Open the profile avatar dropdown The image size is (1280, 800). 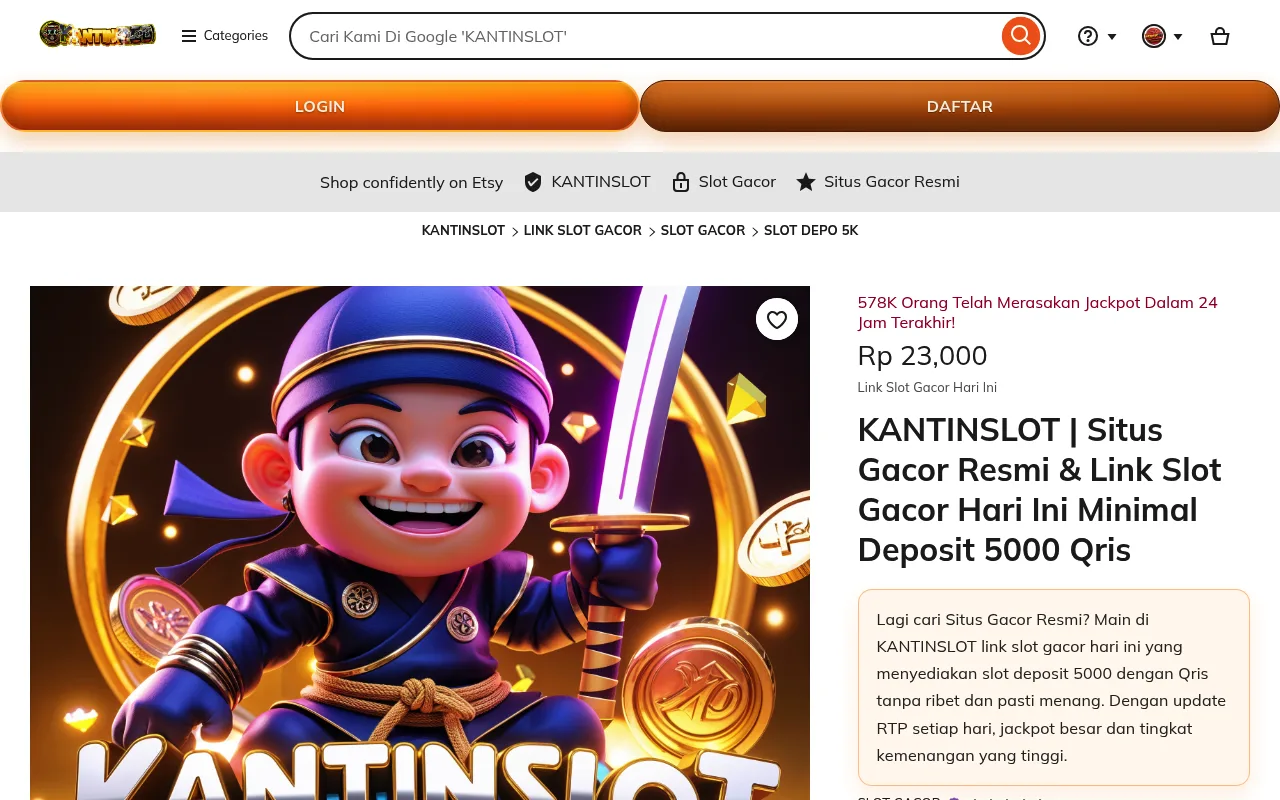(1163, 36)
